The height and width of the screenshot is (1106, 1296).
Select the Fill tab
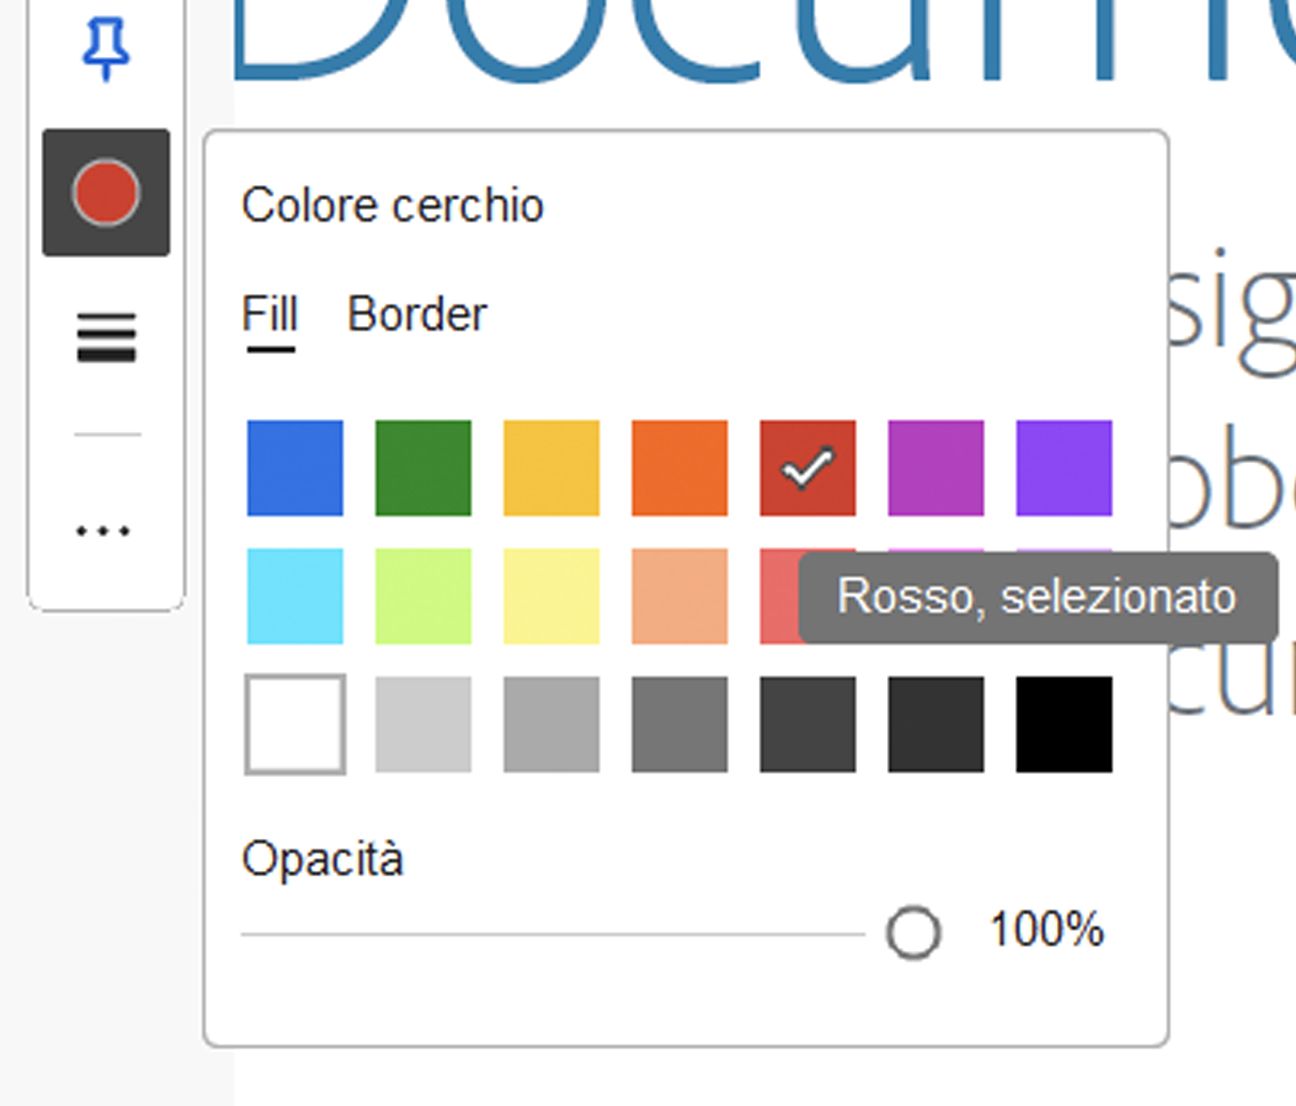(271, 313)
